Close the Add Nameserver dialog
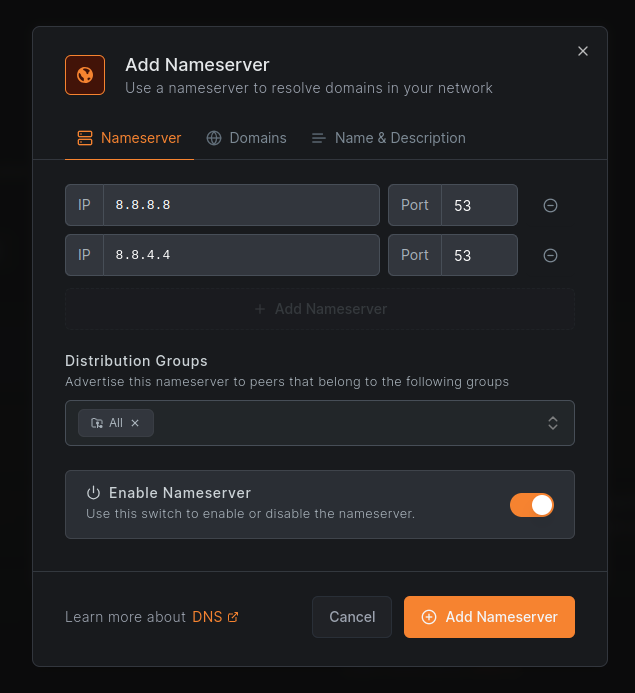 583,51
